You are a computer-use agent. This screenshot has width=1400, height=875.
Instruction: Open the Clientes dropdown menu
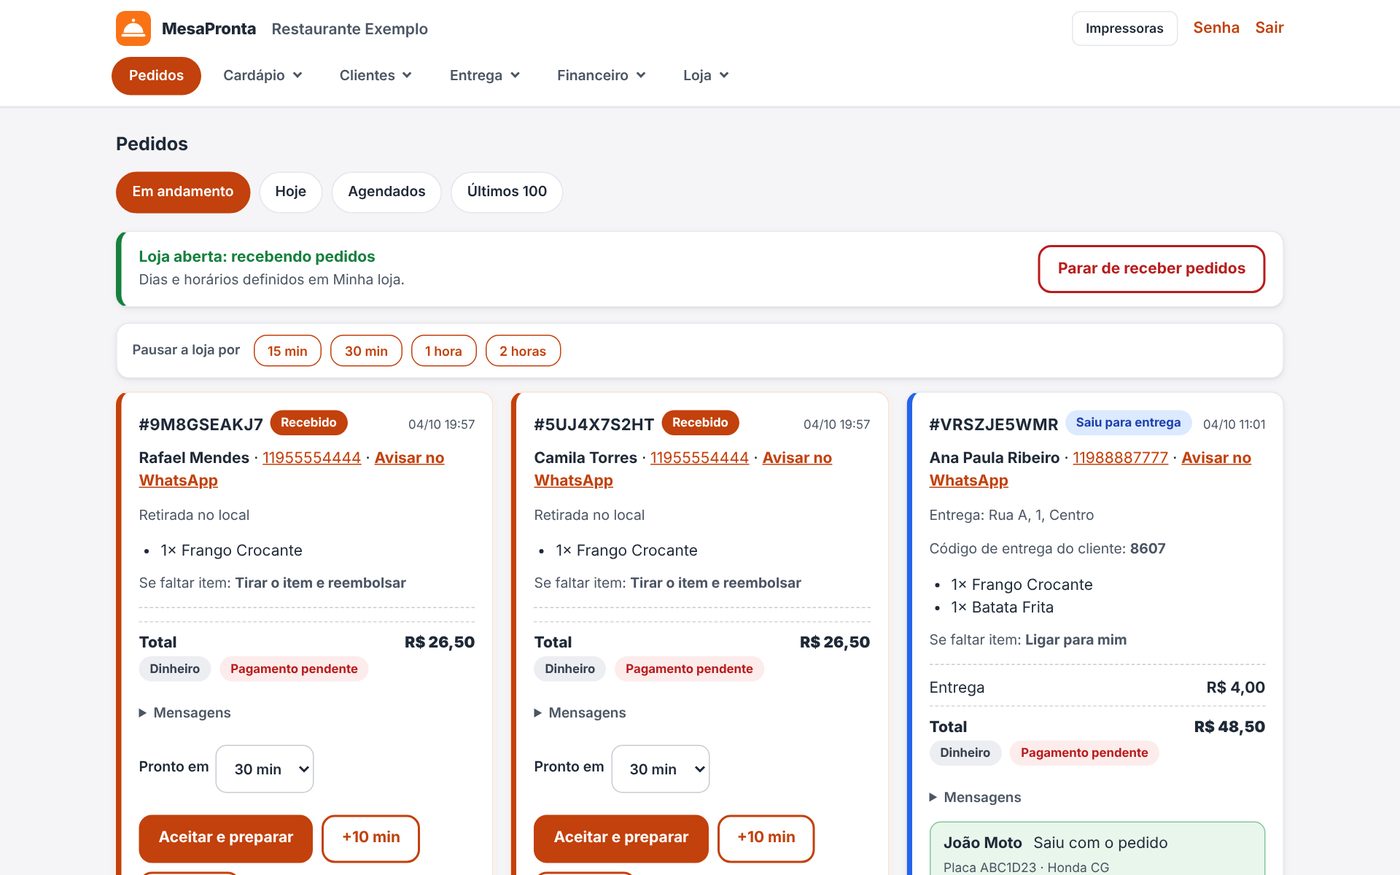(376, 75)
